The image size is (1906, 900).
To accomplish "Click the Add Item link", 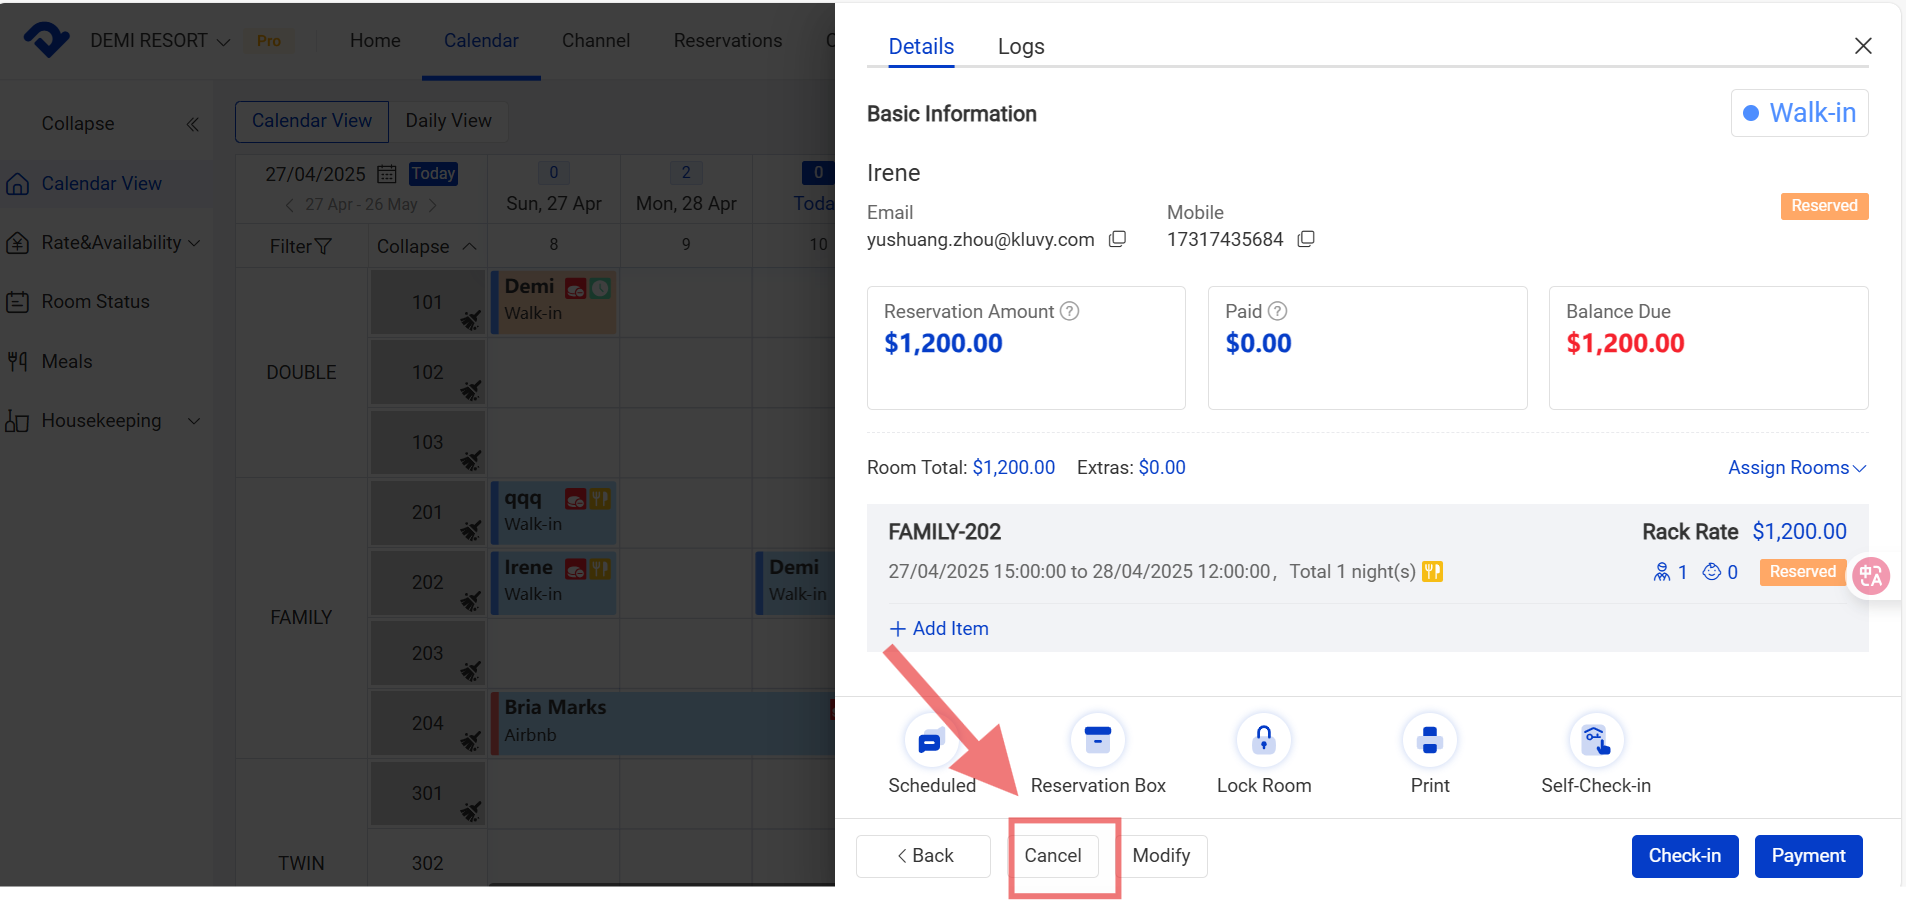I will tap(939, 628).
